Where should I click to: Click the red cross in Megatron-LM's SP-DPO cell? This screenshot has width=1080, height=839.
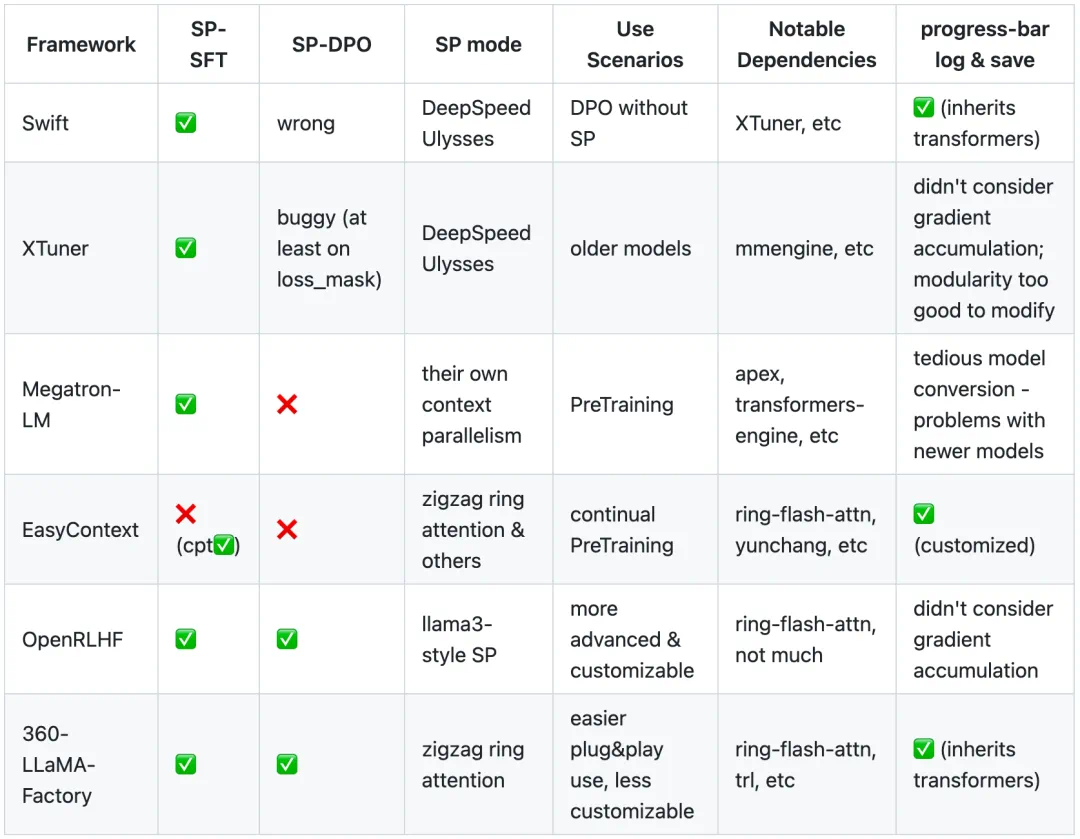(x=287, y=404)
